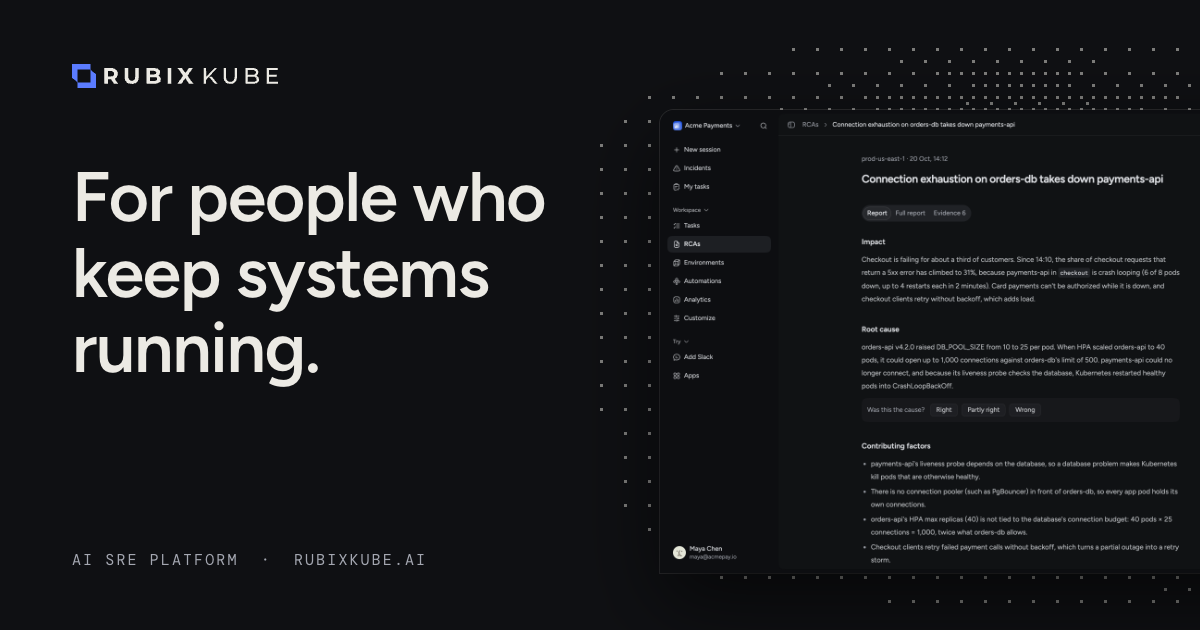Click the 'checkout' inline code tag
The height and width of the screenshot is (630, 1200).
click(1073, 272)
